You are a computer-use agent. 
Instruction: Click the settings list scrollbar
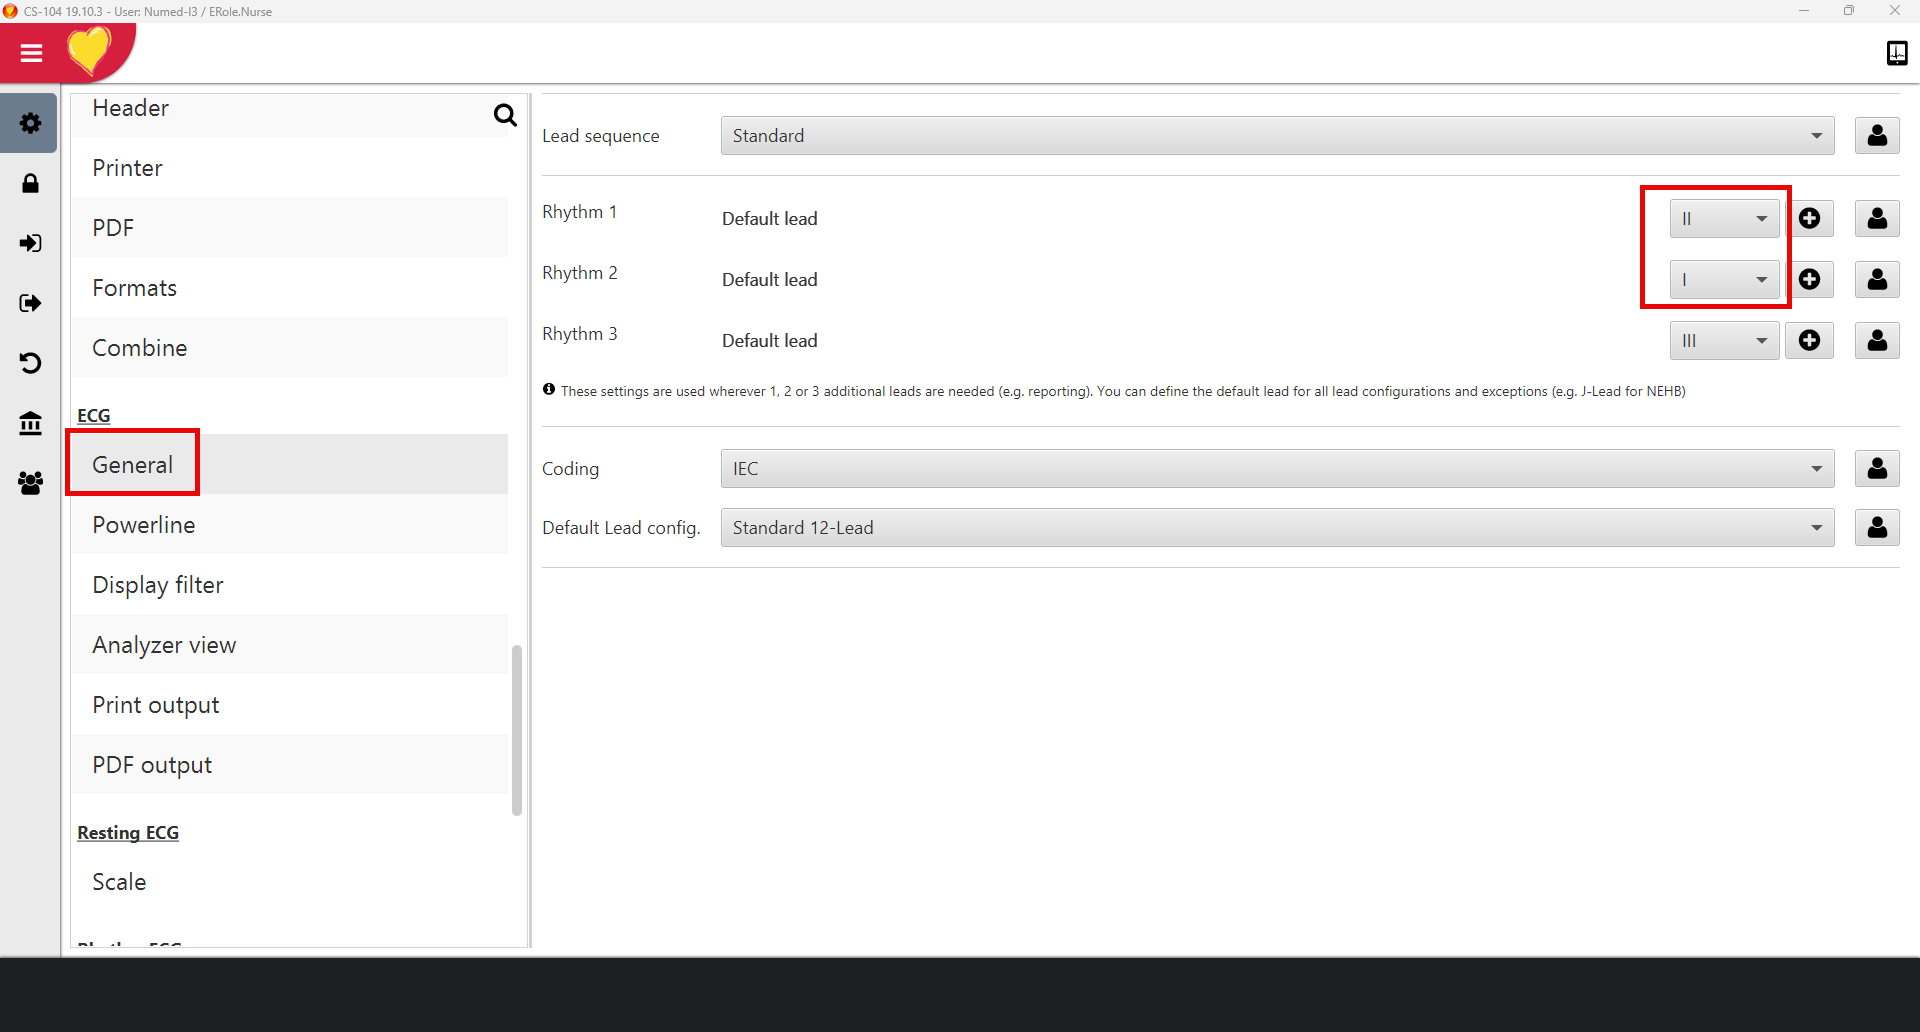517,730
